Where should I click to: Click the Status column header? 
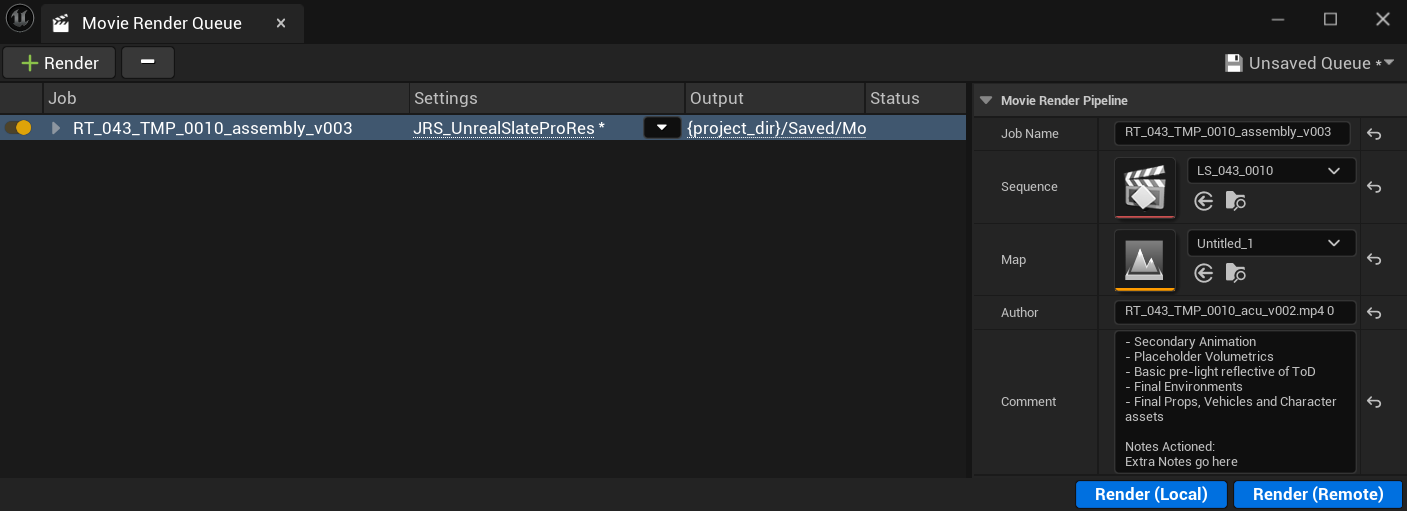[x=916, y=98]
